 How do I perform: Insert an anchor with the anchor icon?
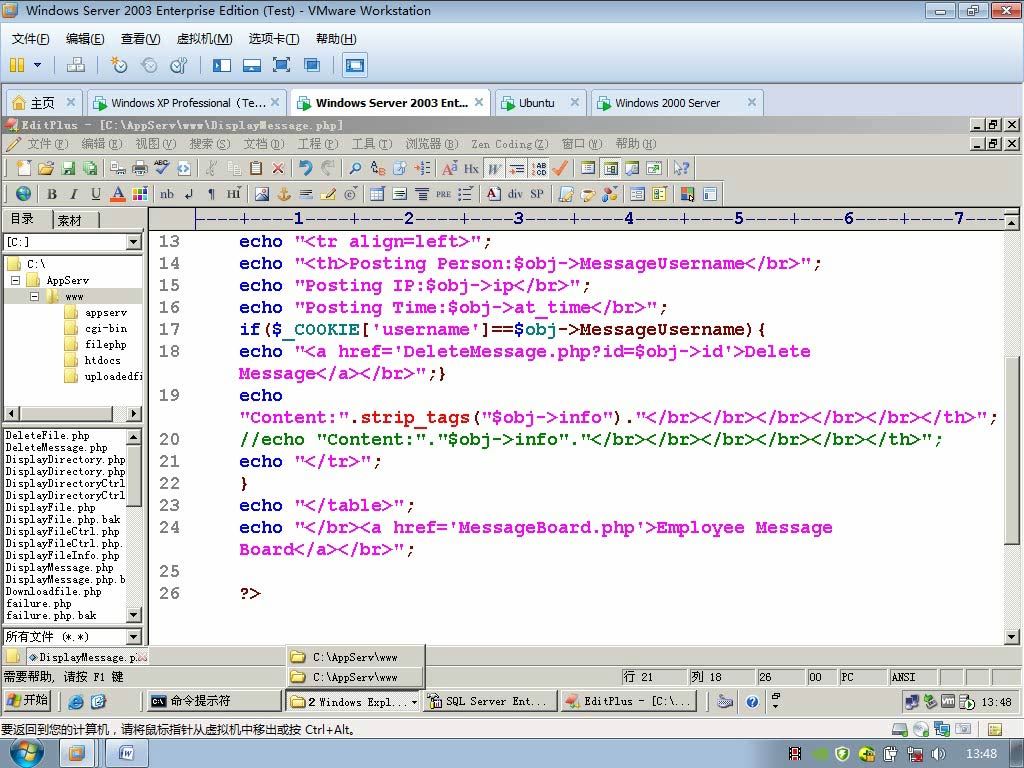pyautogui.click(x=283, y=194)
